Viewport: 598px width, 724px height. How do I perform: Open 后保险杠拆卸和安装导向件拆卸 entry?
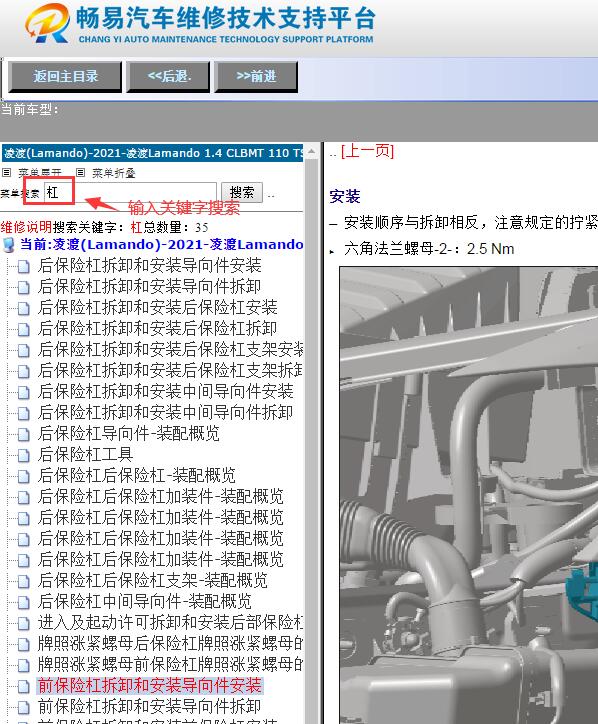click(x=149, y=286)
